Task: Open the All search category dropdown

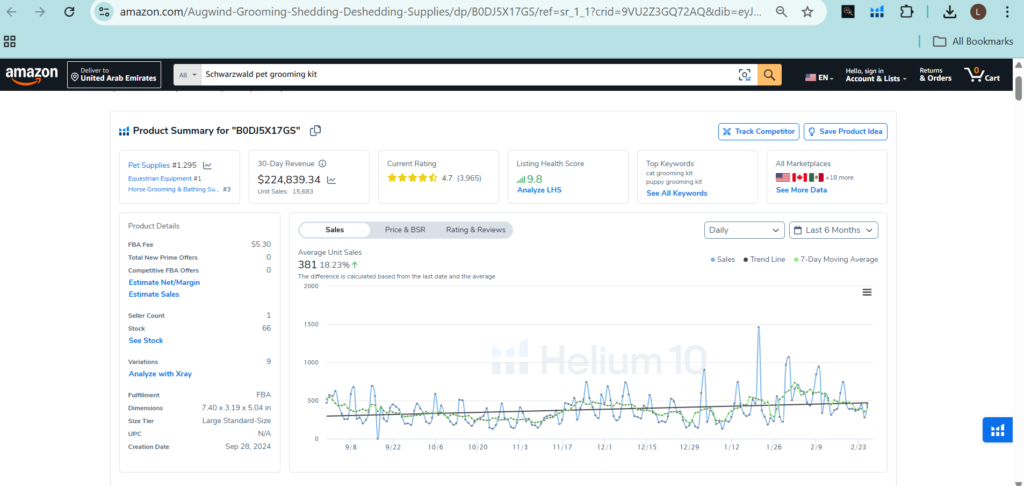Action: click(187, 75)
